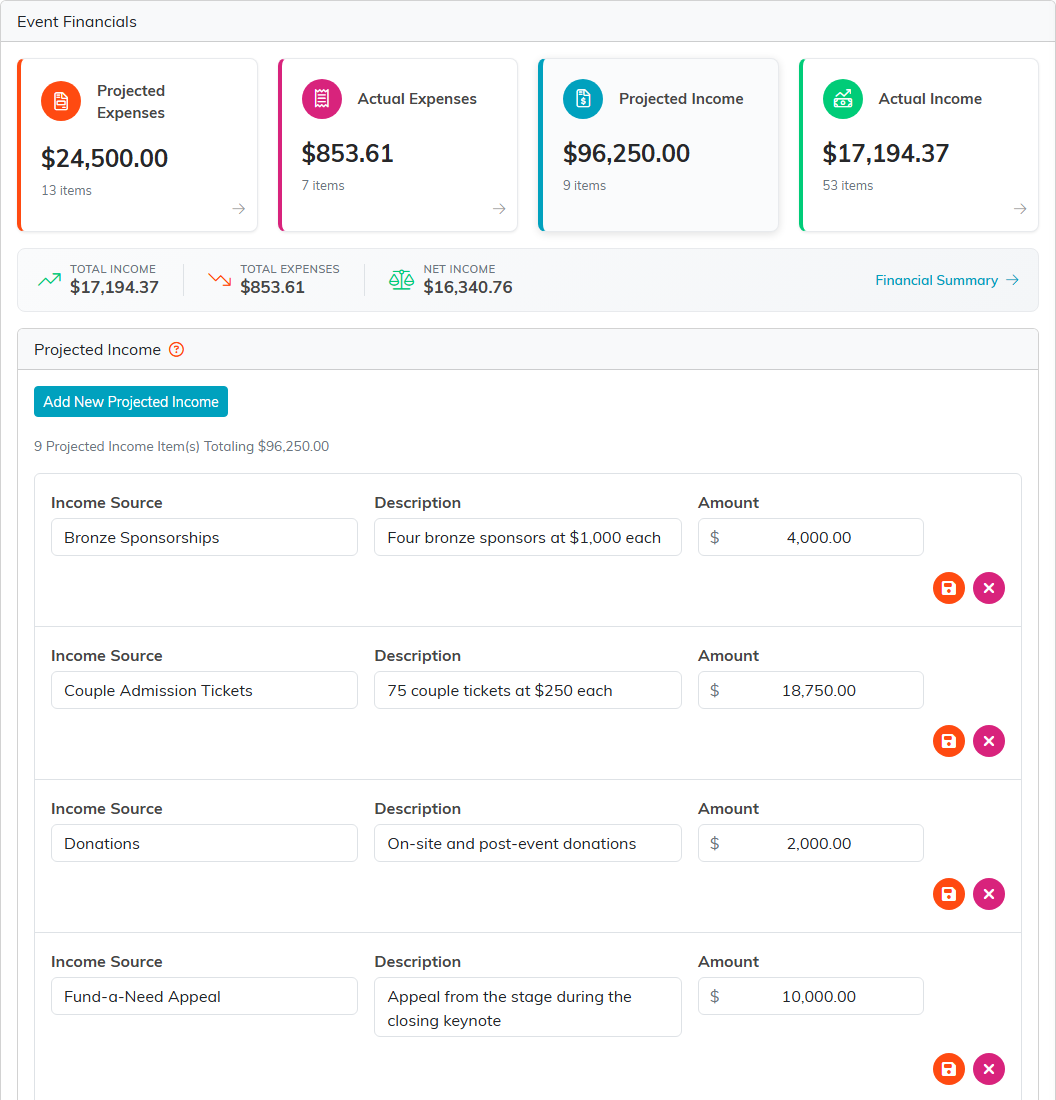Edit the '75 couple tickets' description field
Viewport: 1056px width, 1100px height.
coord(528,690)
